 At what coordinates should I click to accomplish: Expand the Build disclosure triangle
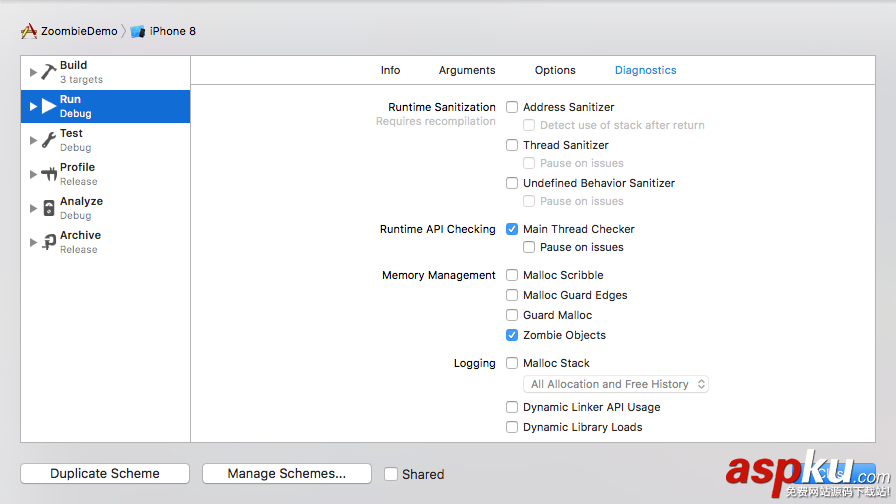tap(33, 72)
